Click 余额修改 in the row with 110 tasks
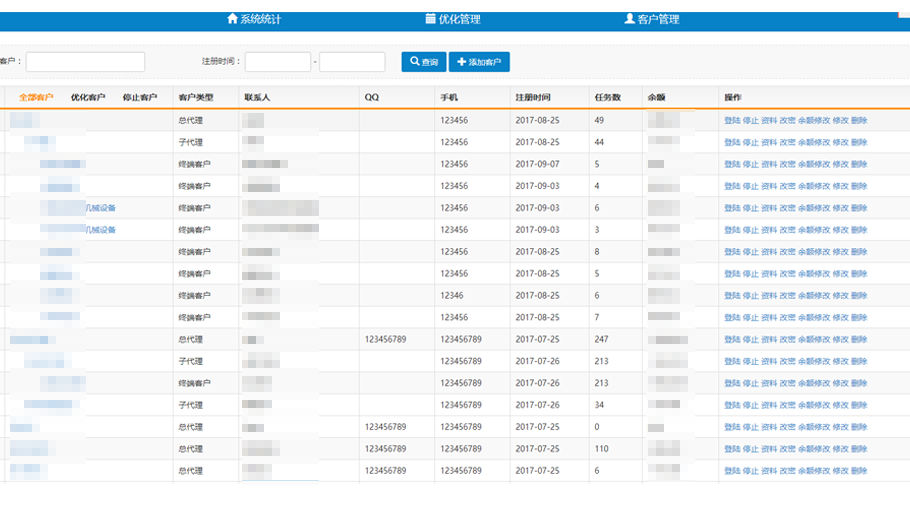The width and height of the screenshot is (910, 510). (813, 450)
